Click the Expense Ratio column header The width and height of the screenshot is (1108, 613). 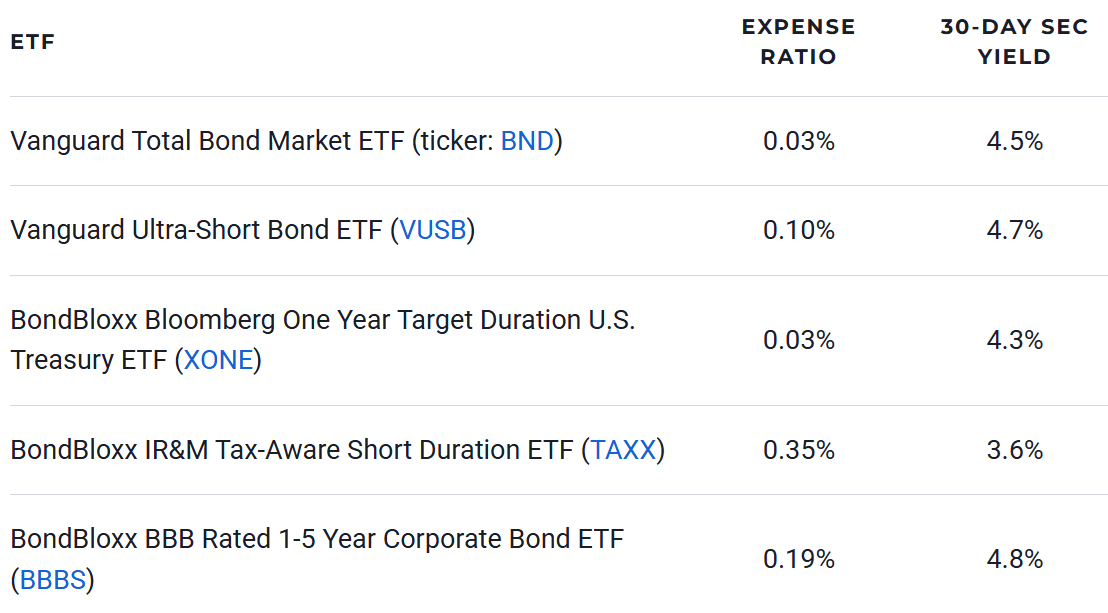point(798,42)
